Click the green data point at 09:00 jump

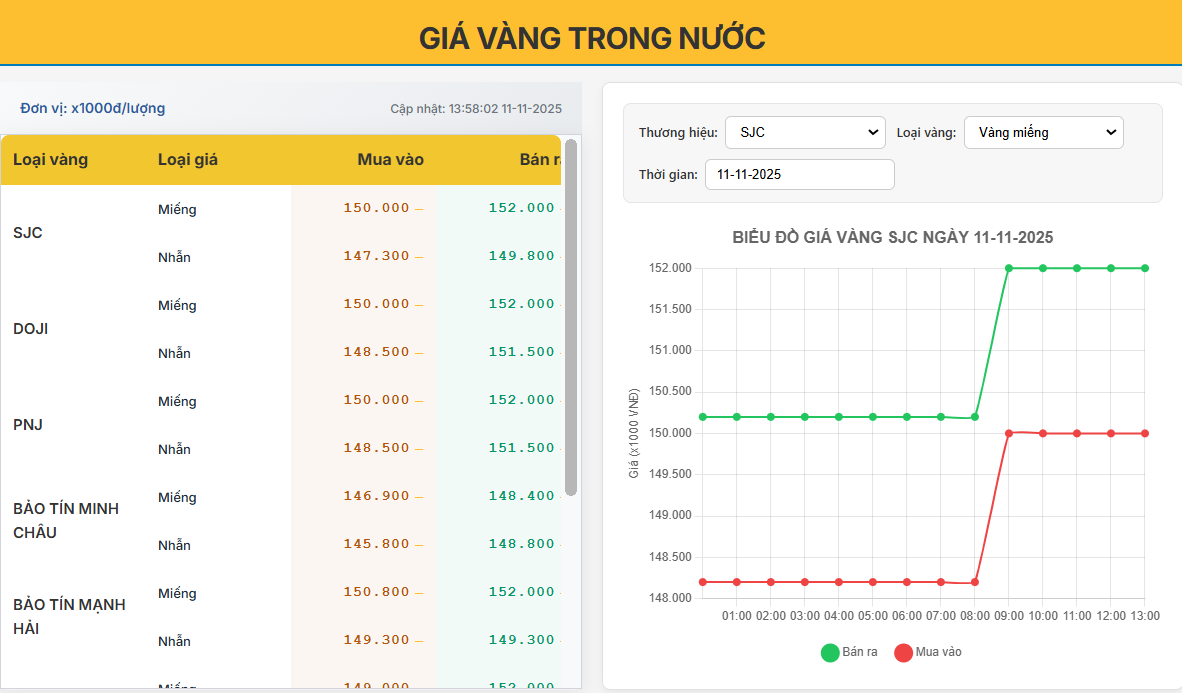coord(1008,268)
